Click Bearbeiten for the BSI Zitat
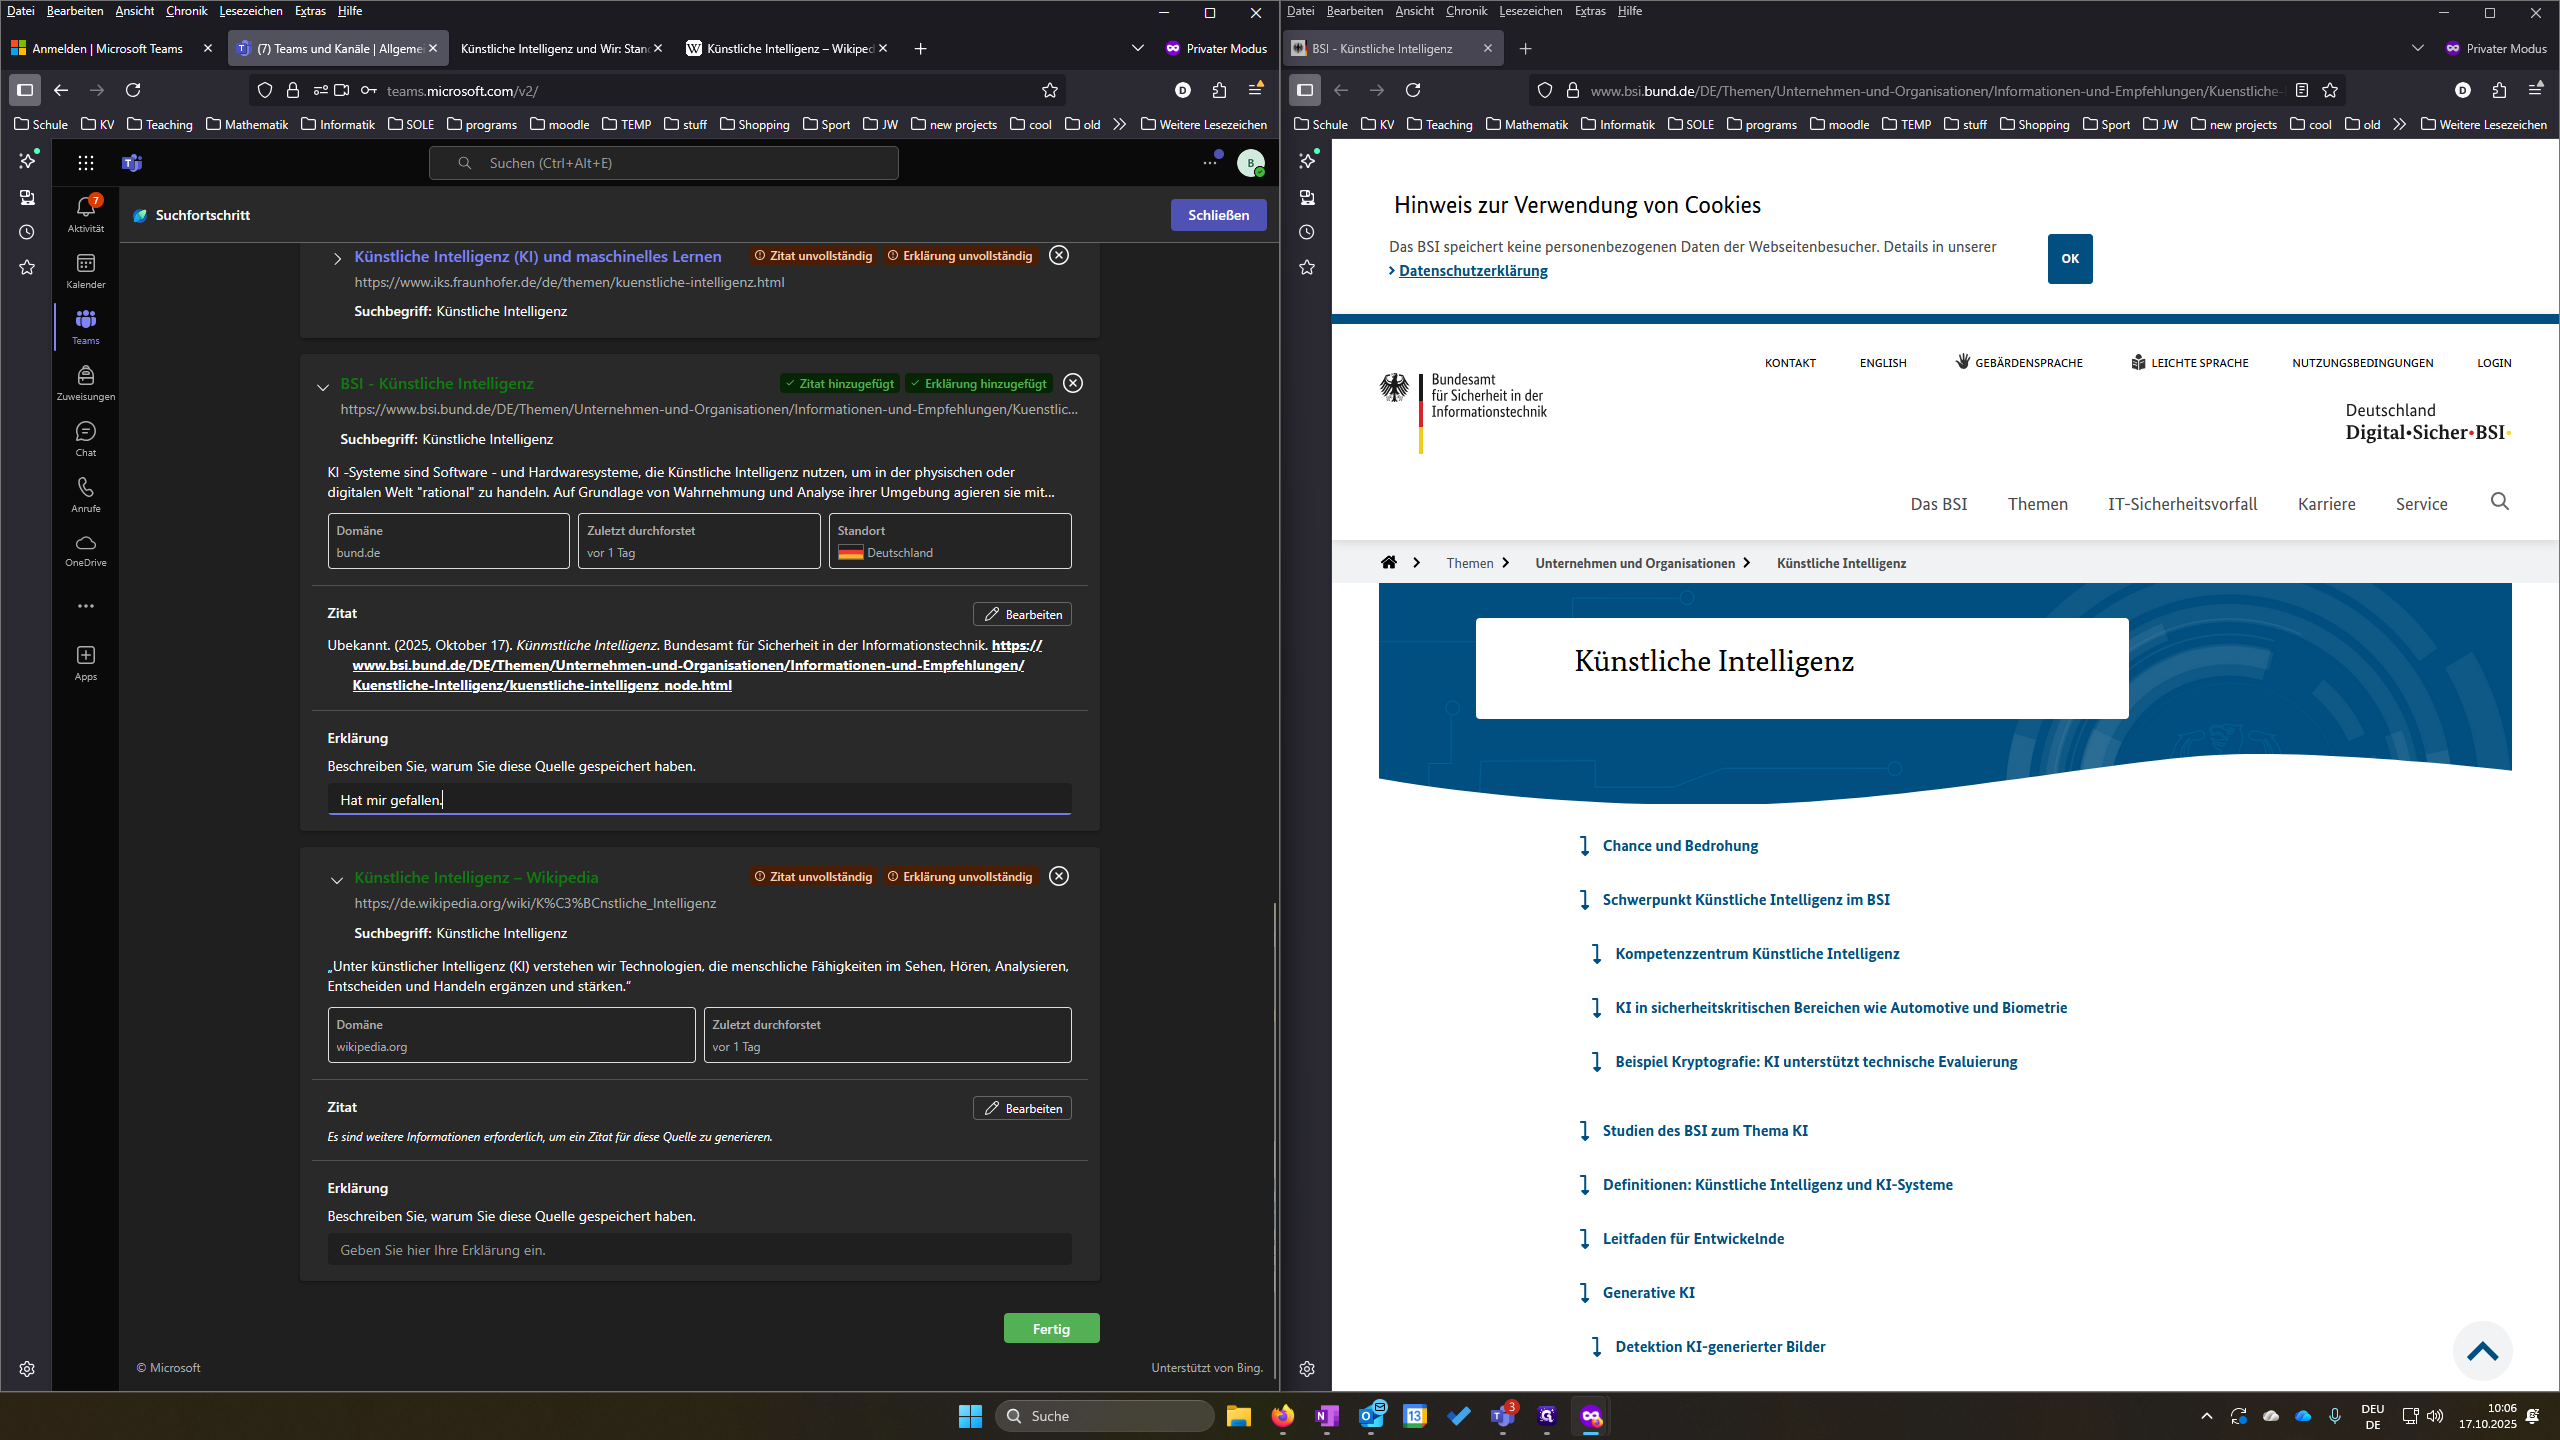 coord(1022,614)
